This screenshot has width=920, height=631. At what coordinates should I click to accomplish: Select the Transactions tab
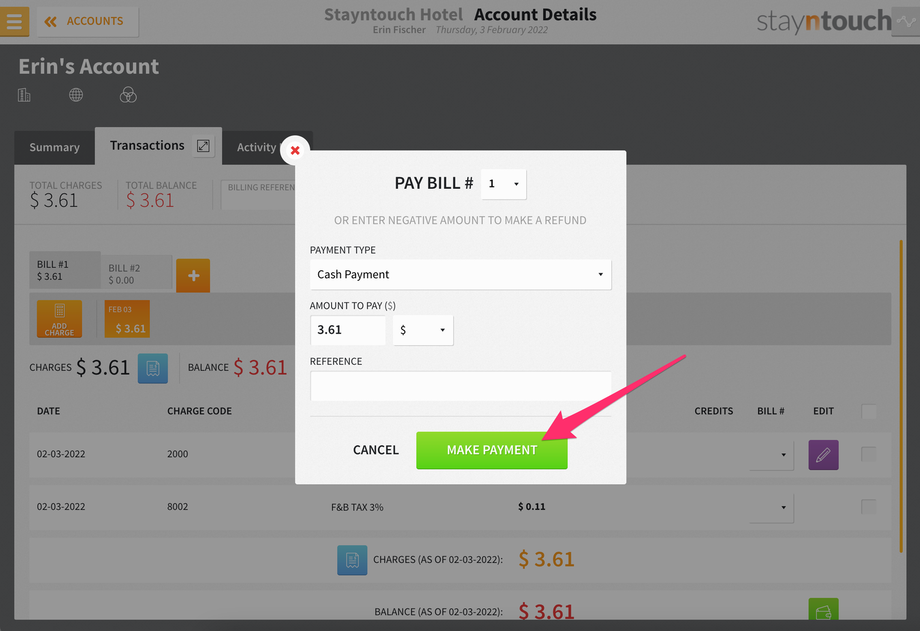tap(147, 146)
